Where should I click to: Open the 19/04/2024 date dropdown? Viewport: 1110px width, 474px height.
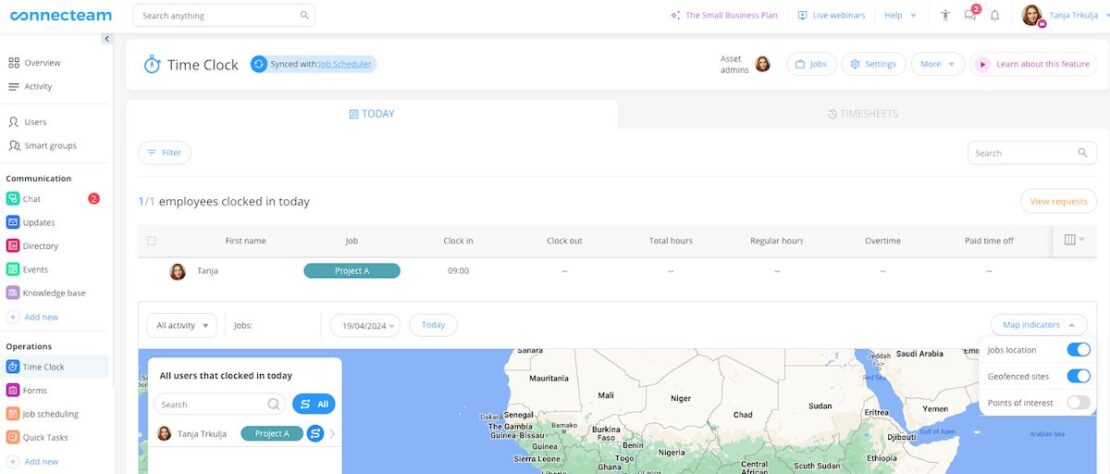pos(365,325)
